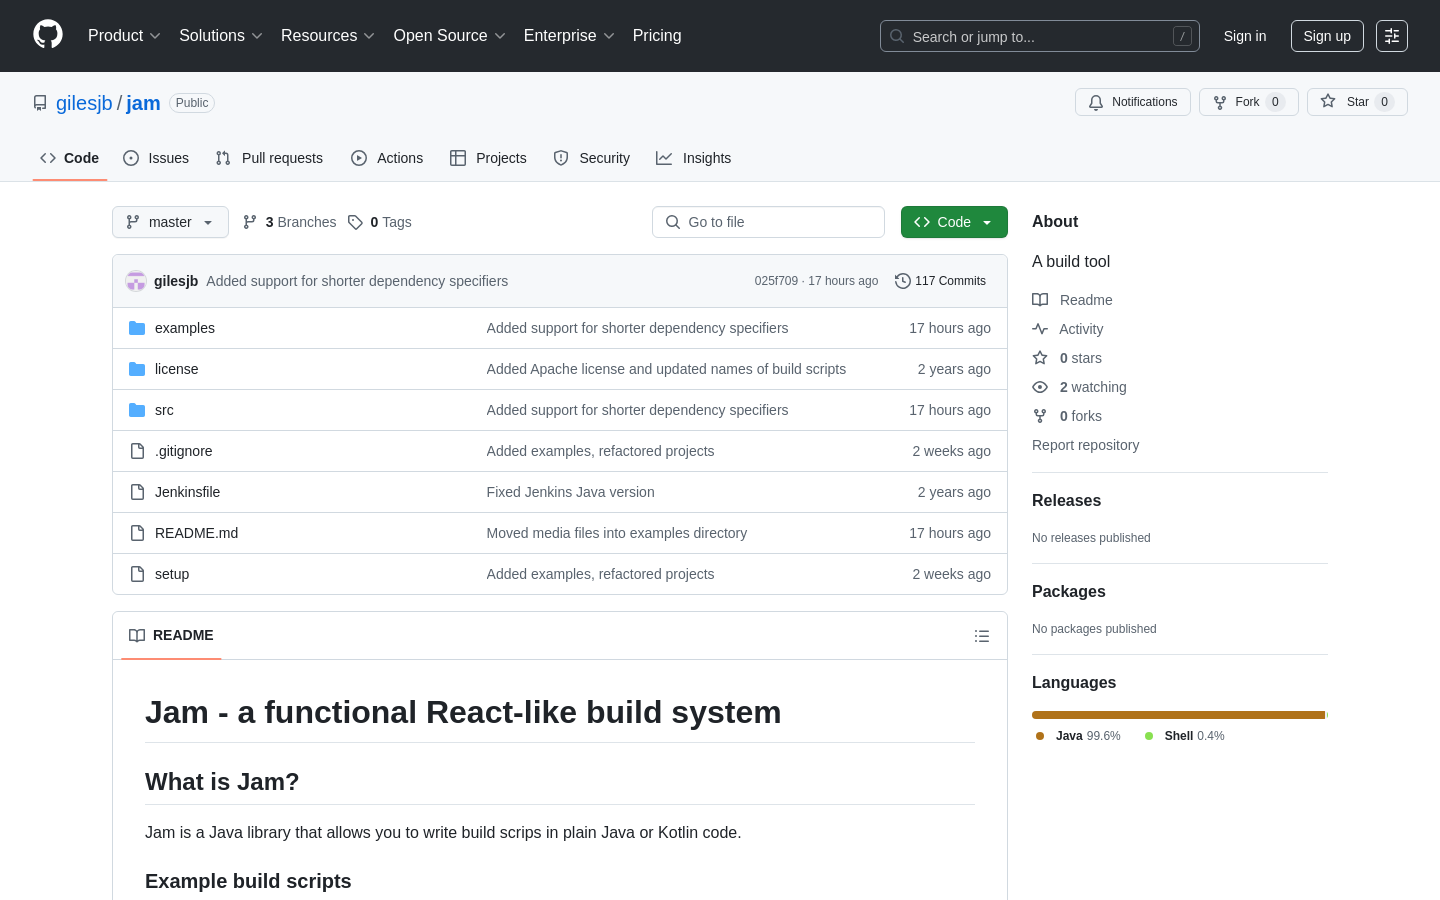Viewport: 1440px width, 900px height.
Task: Click the repository icon beside gilesjb
Action: 40,103
